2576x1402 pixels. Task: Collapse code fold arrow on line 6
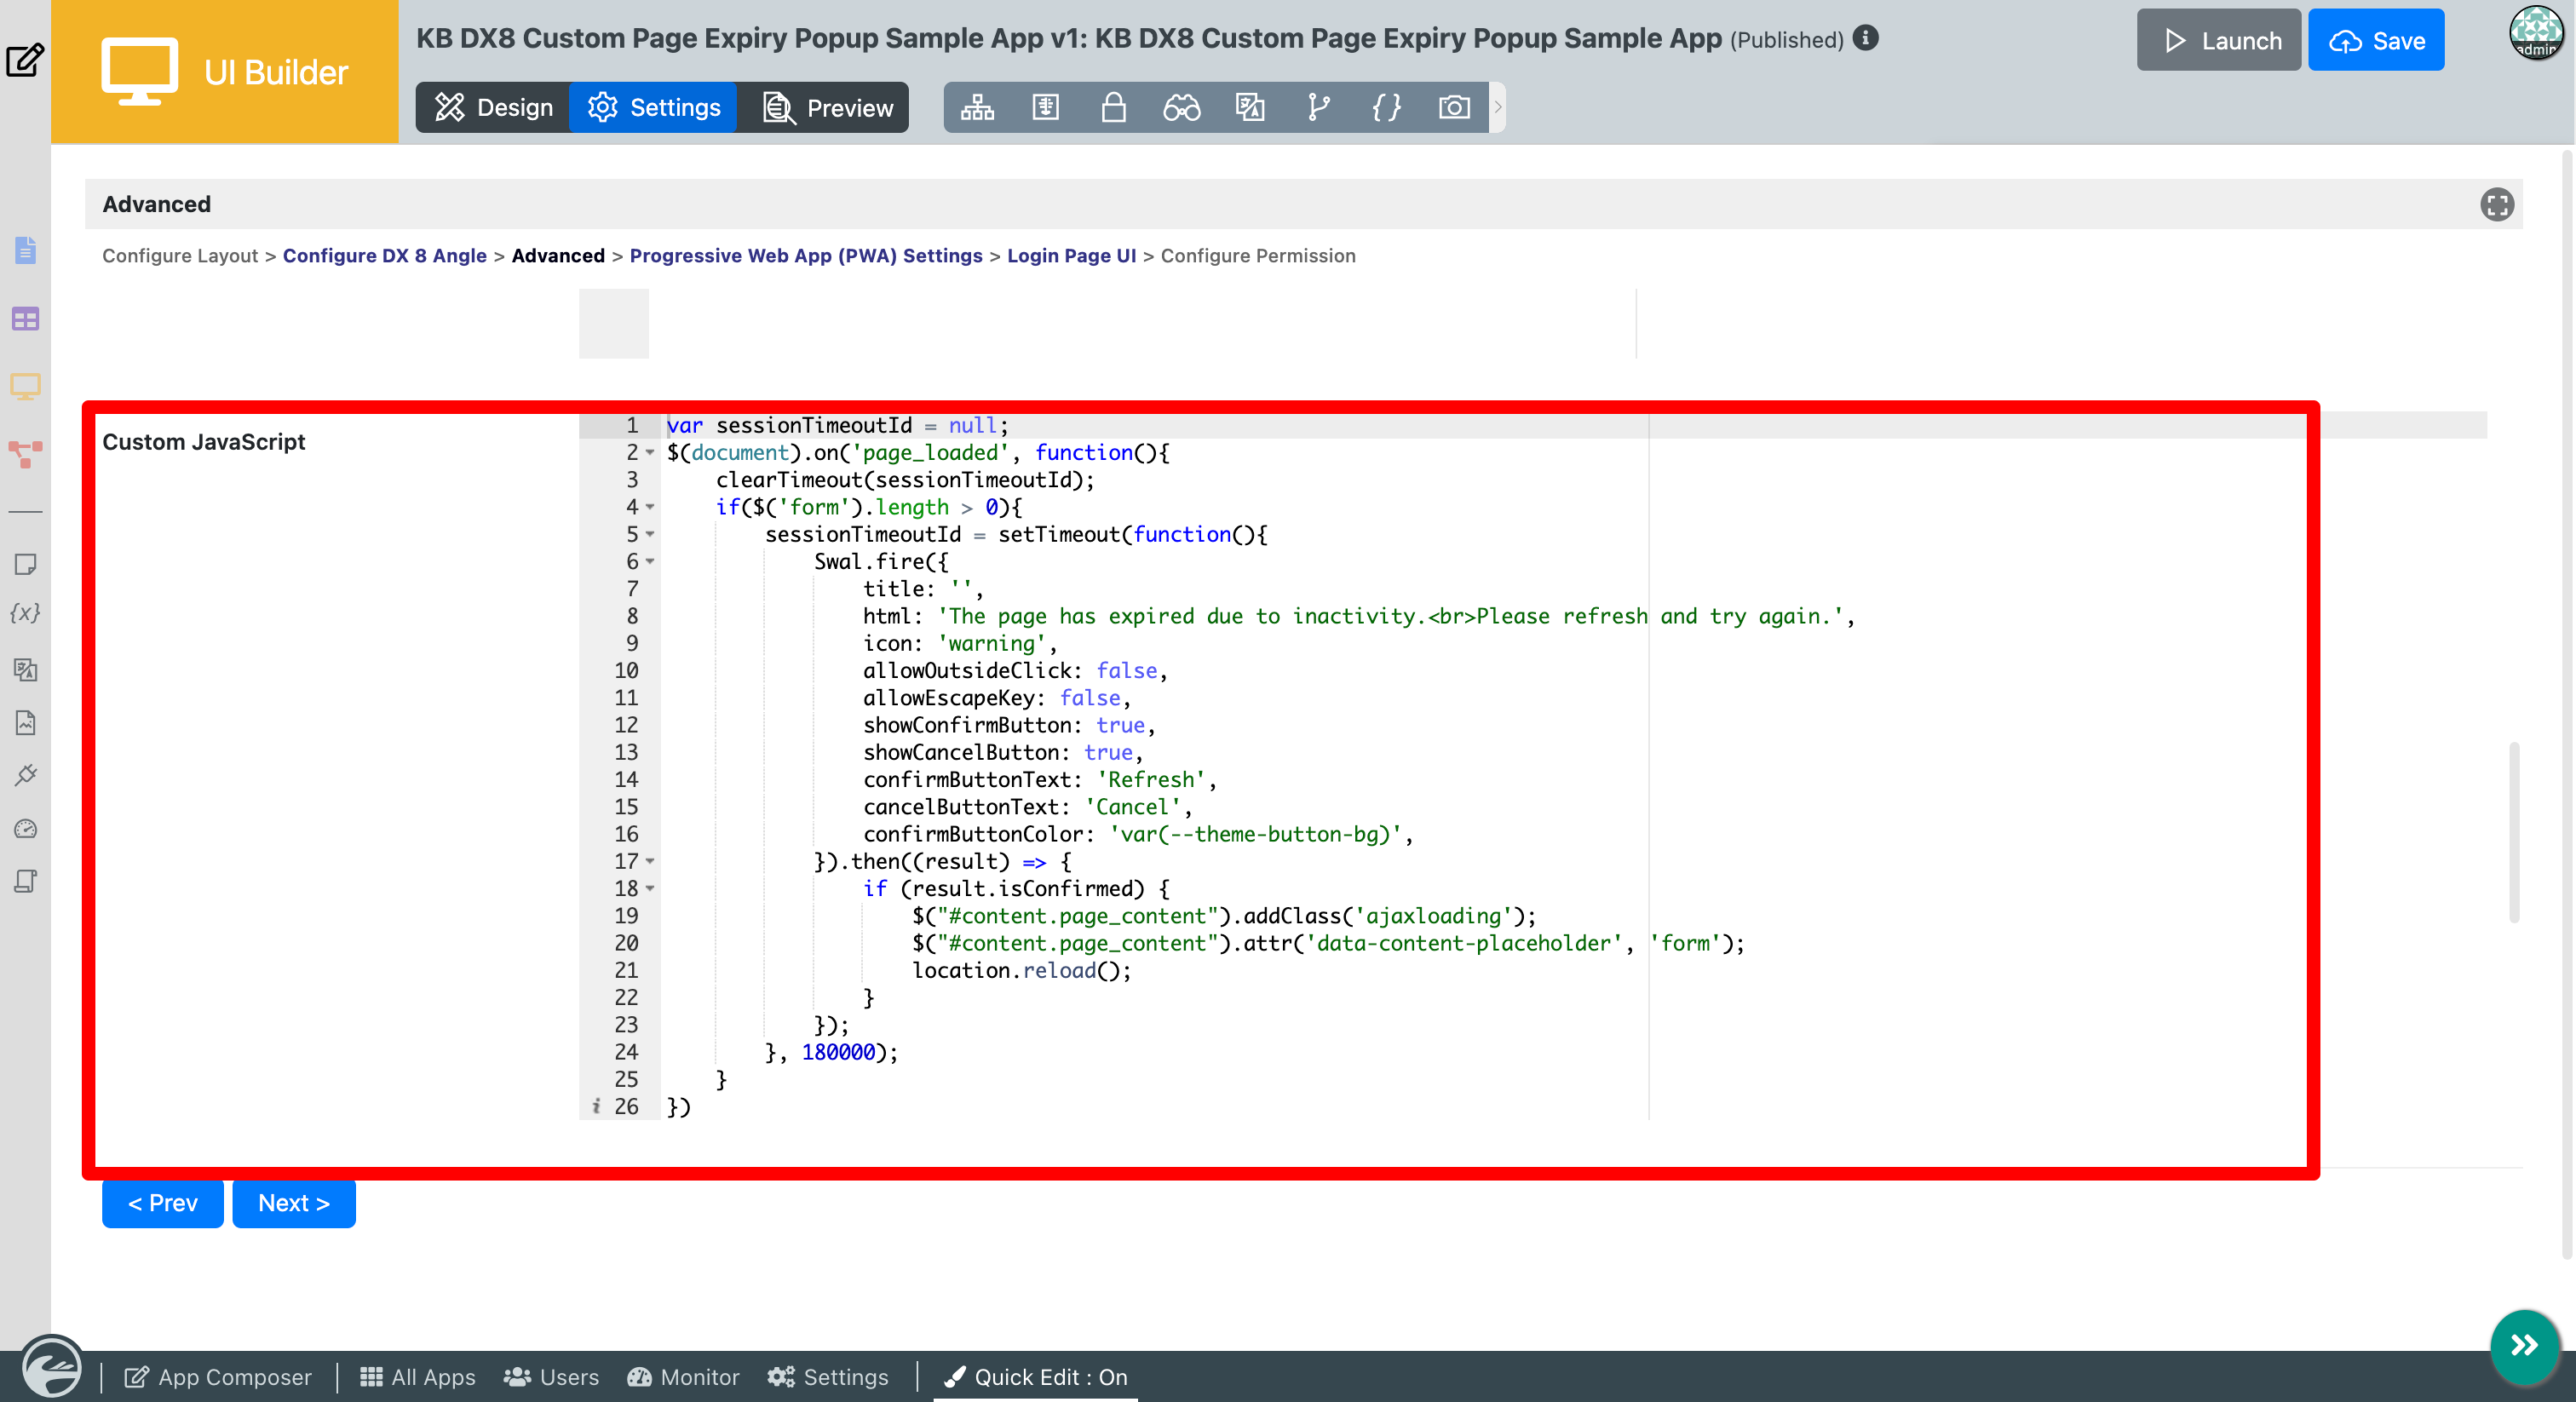[650, 562]
